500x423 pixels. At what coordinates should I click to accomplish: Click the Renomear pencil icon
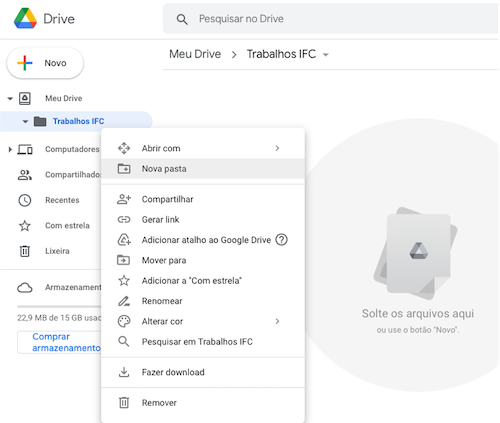point(124,301)
